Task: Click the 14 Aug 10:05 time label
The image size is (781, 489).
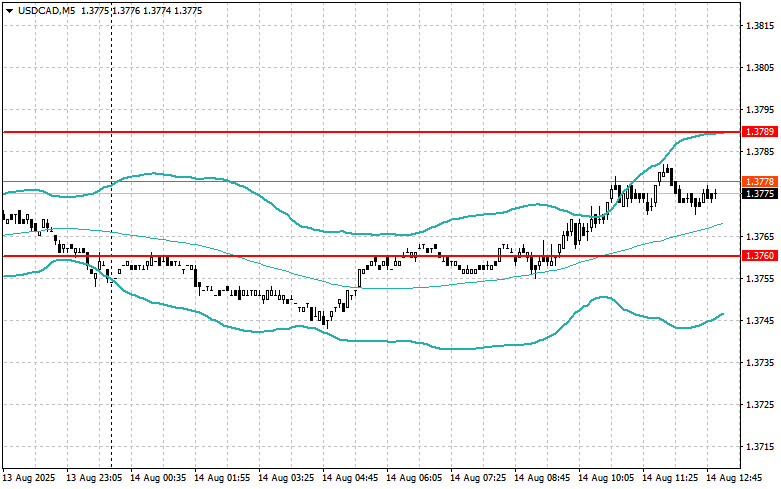Action: 606,478
